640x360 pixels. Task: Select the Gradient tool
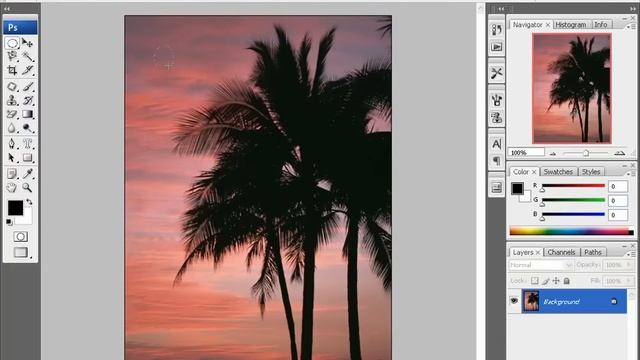tap(27, 114)
